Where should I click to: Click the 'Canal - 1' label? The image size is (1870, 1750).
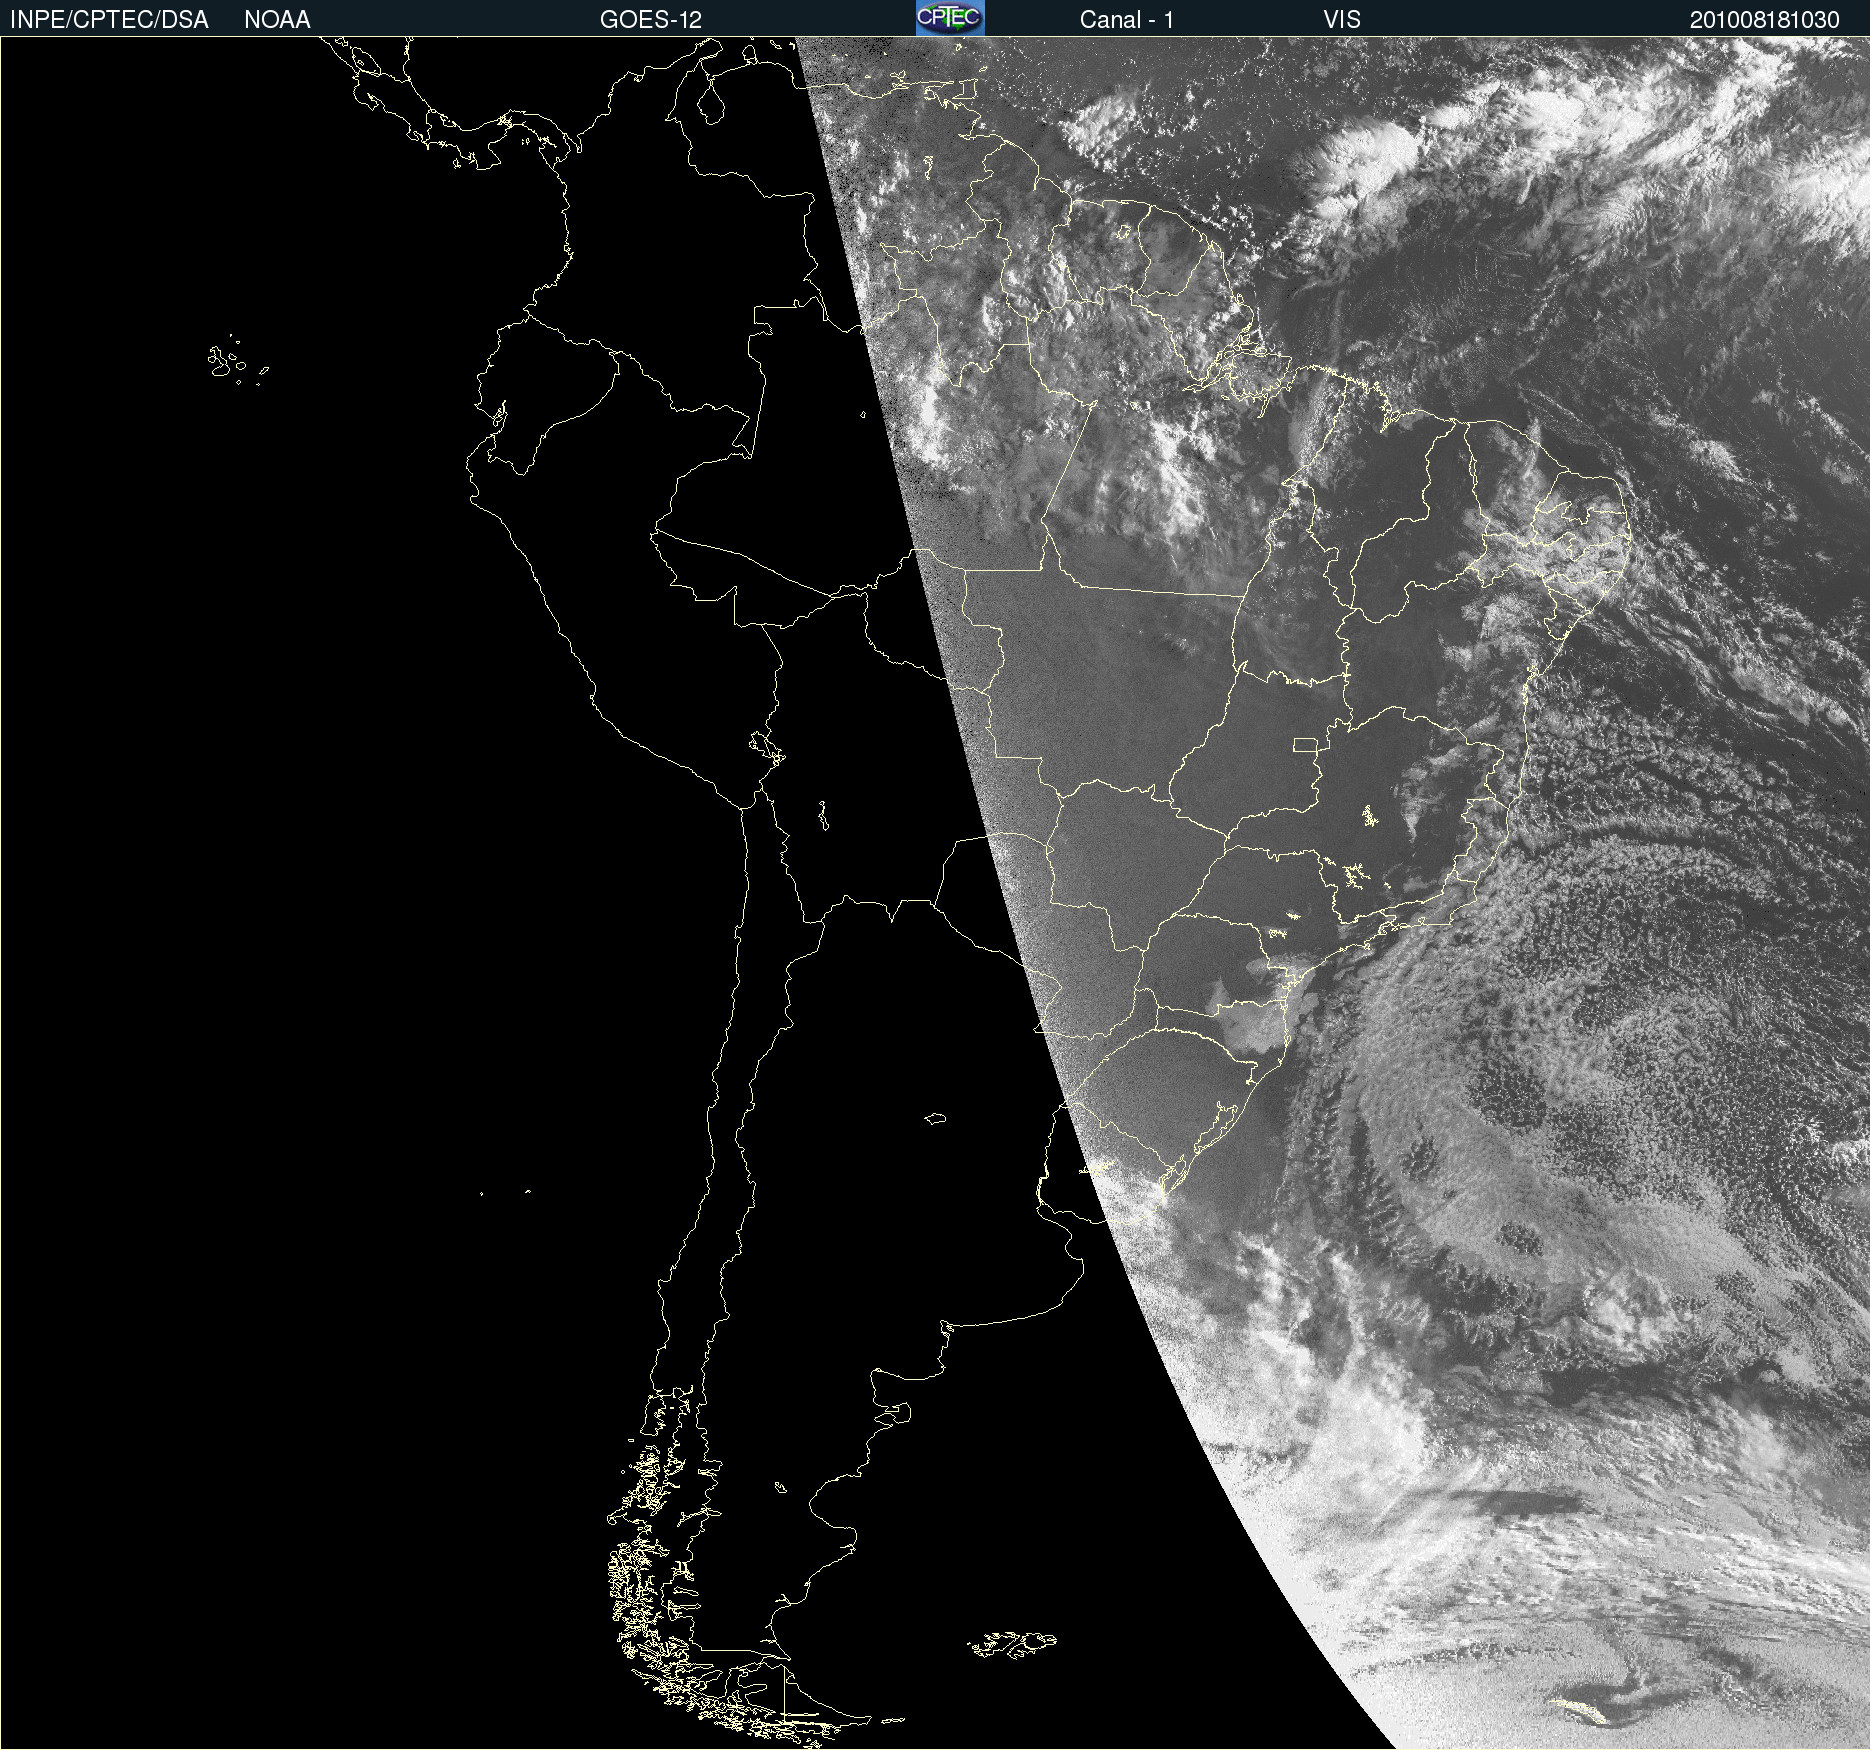1127,20
